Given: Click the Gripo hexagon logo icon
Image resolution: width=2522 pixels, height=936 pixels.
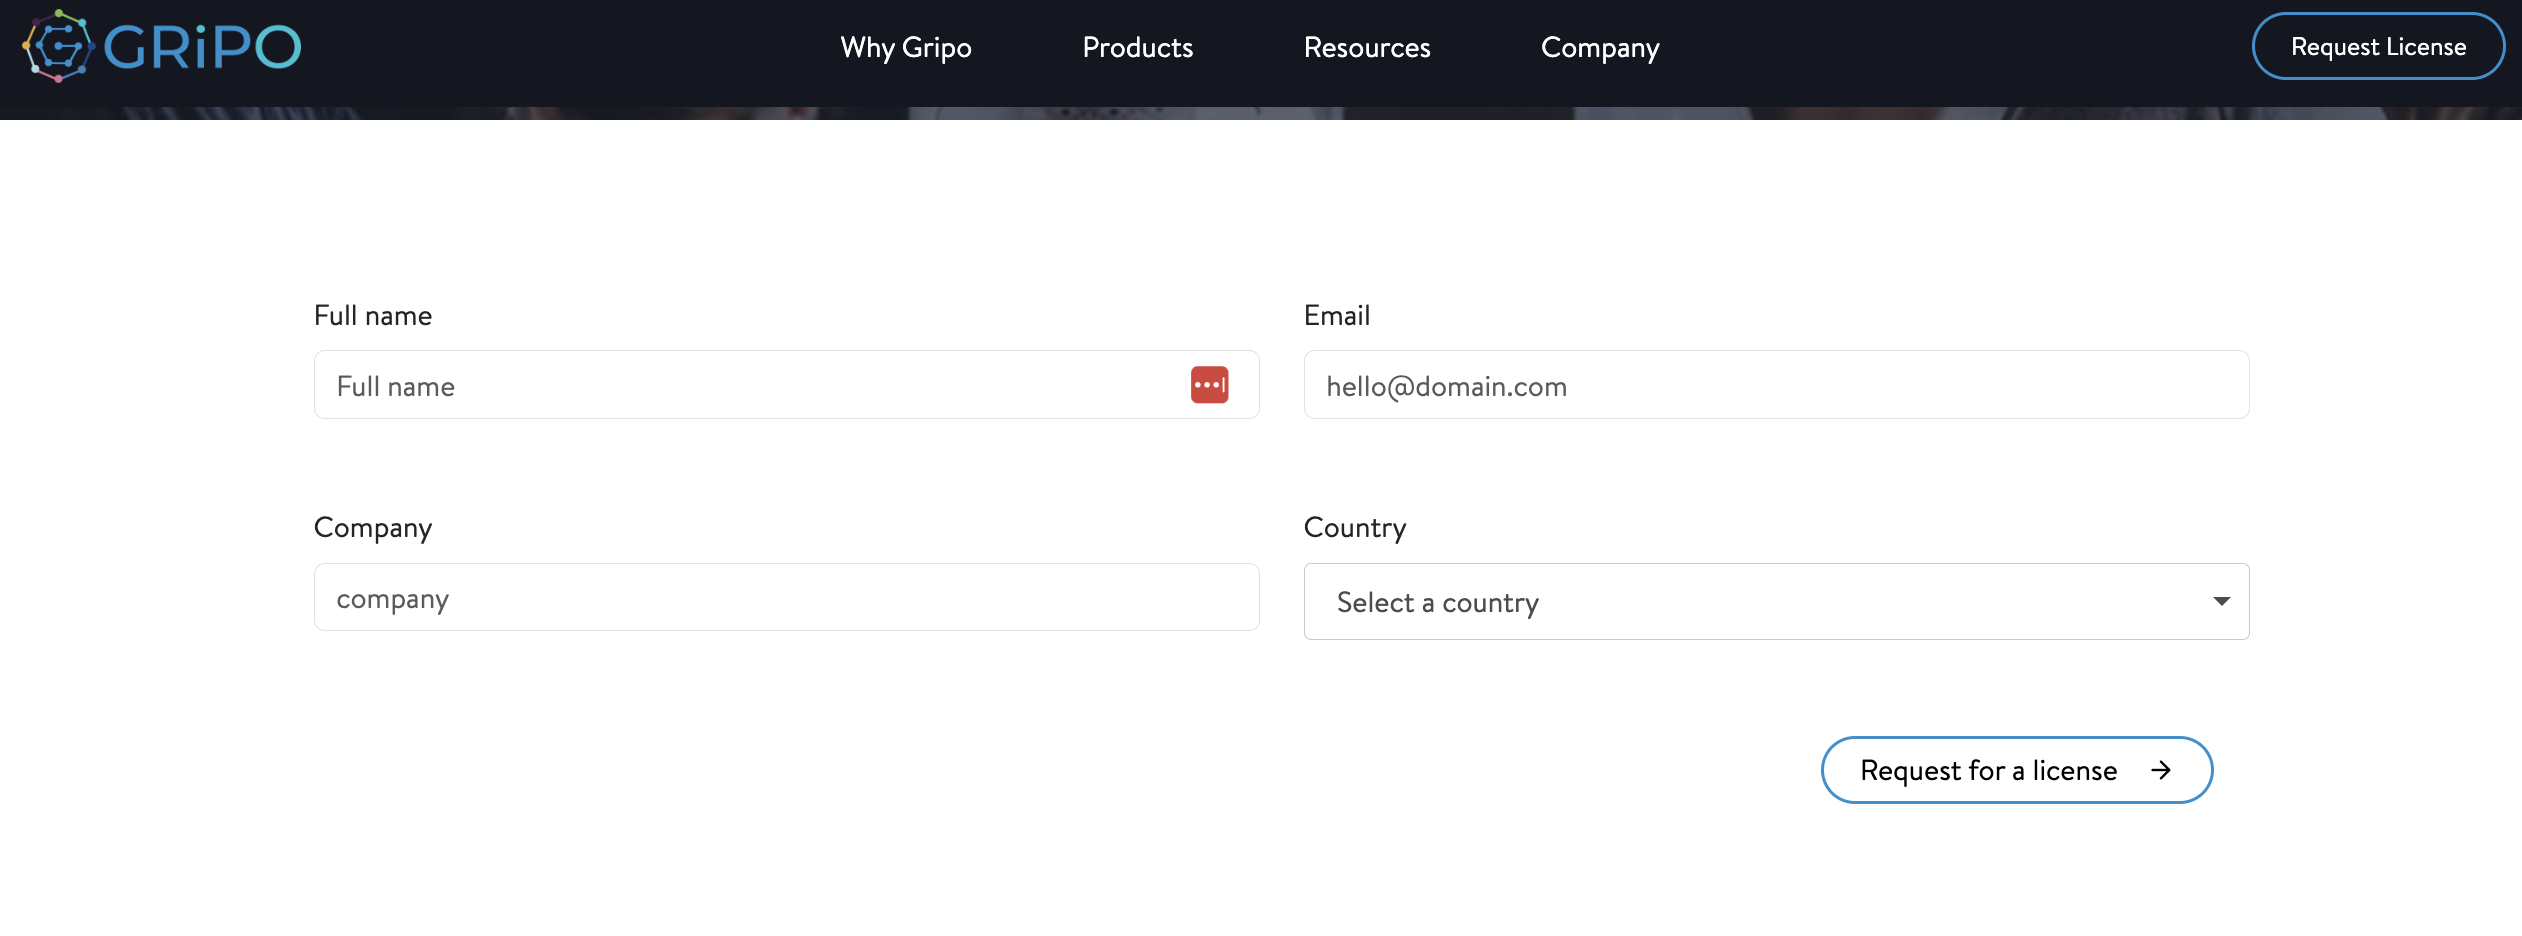Looking at the screenshot, I should point(58,46).
